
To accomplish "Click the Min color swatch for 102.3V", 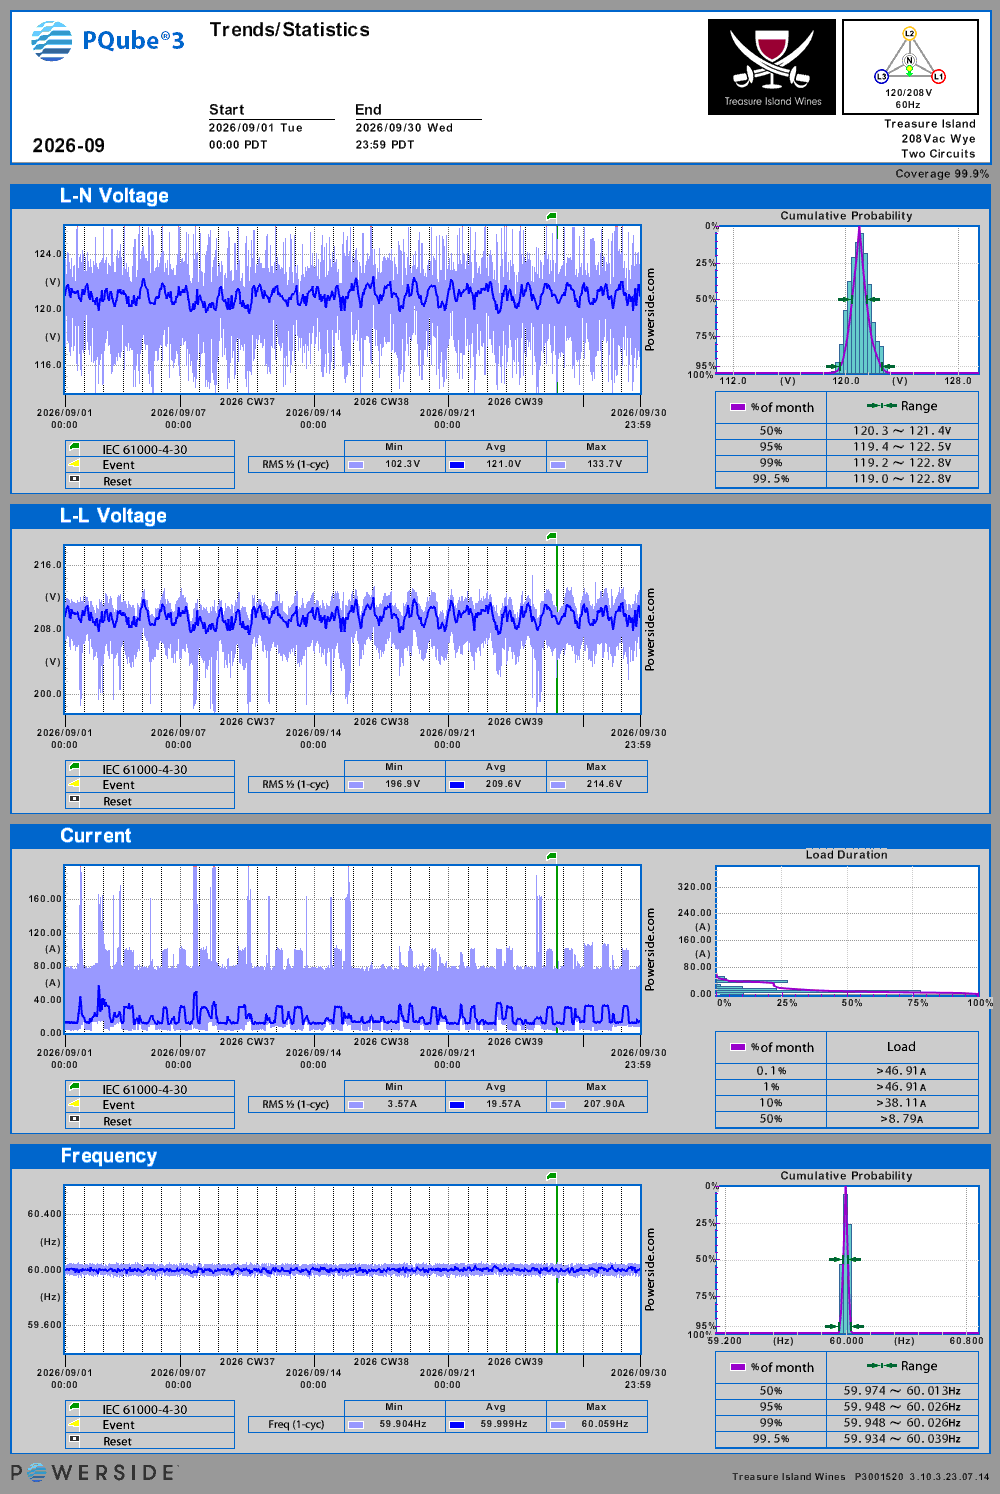I will [356, 464].
